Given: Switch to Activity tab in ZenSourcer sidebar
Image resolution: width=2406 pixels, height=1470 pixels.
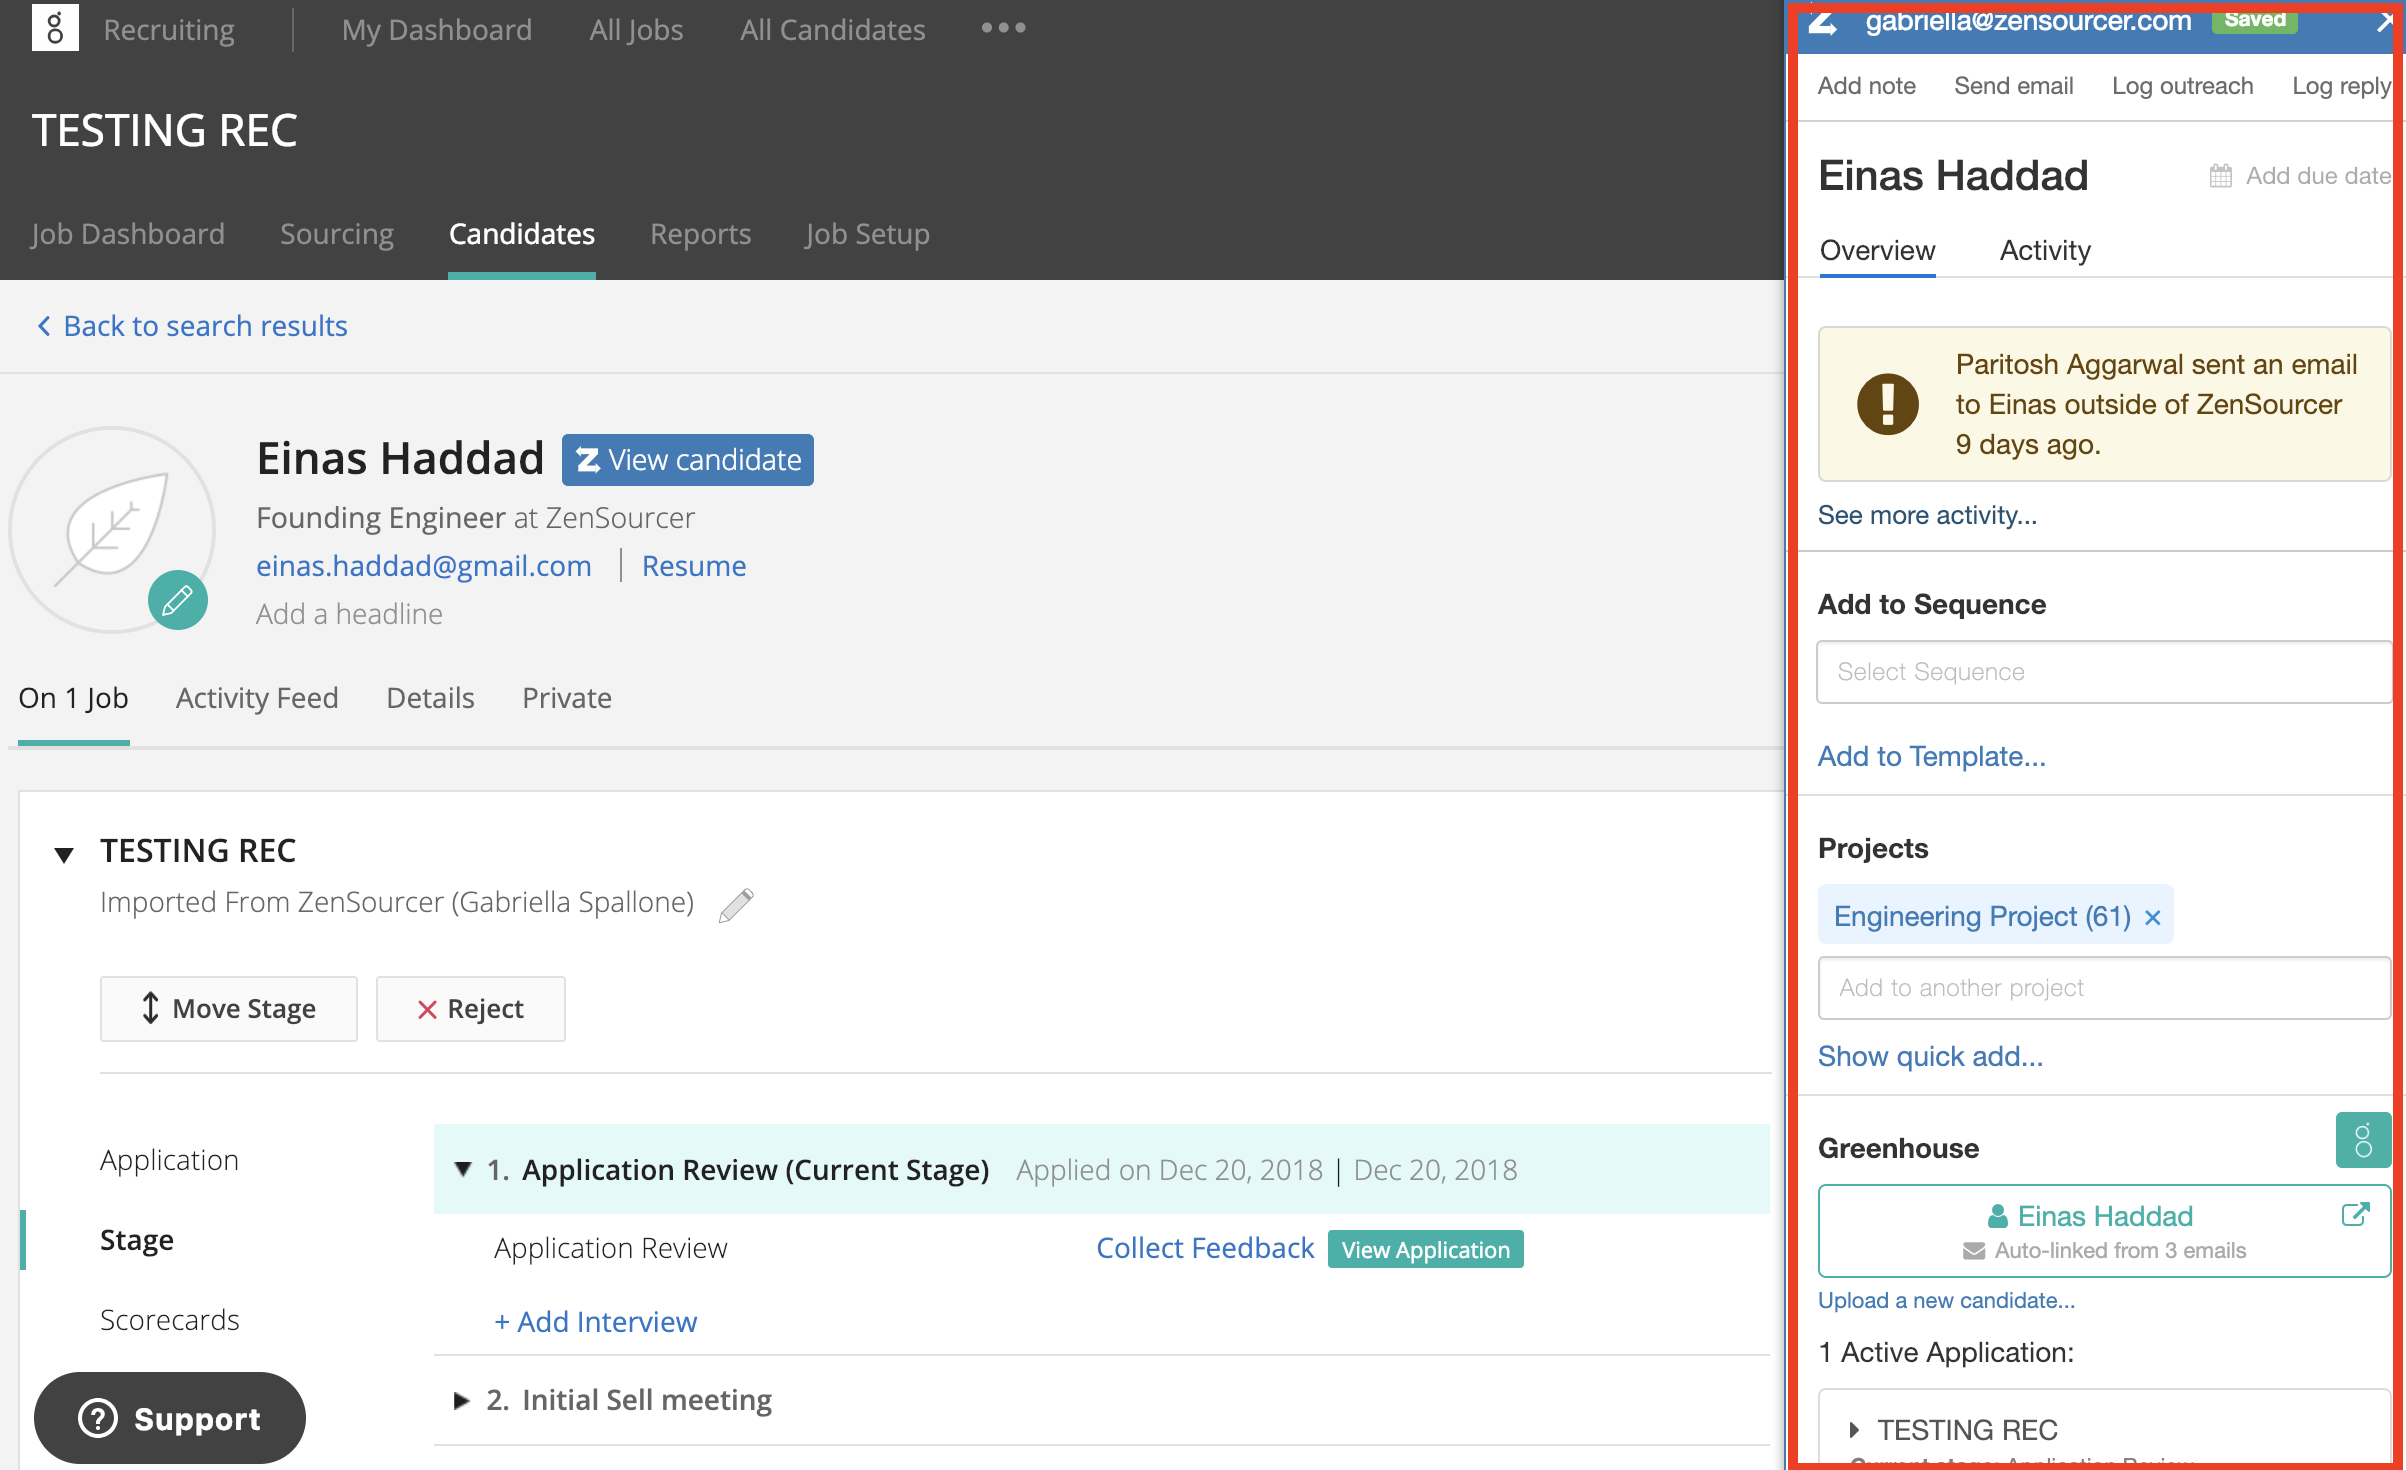Looking at the screenshot, I should point(2045,250).
